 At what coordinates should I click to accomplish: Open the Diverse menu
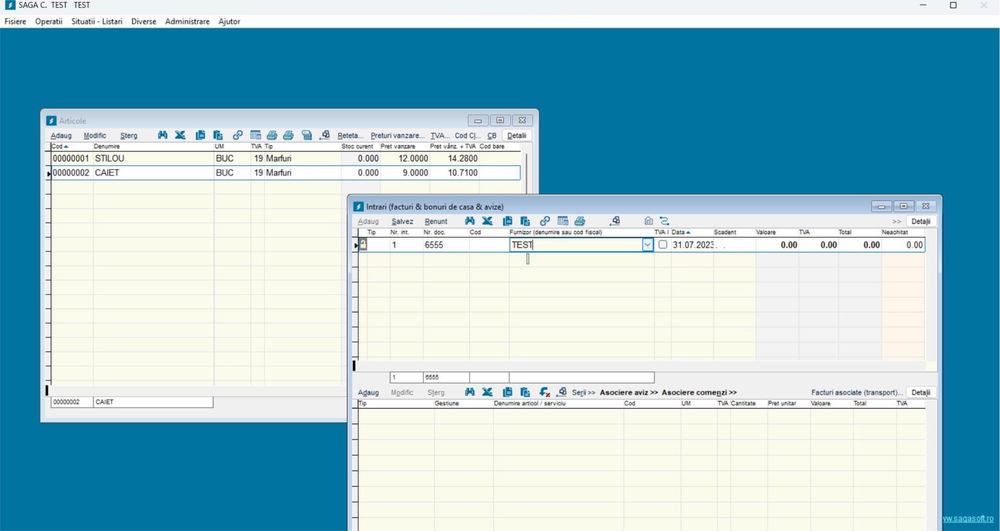(x=143, y=22)
